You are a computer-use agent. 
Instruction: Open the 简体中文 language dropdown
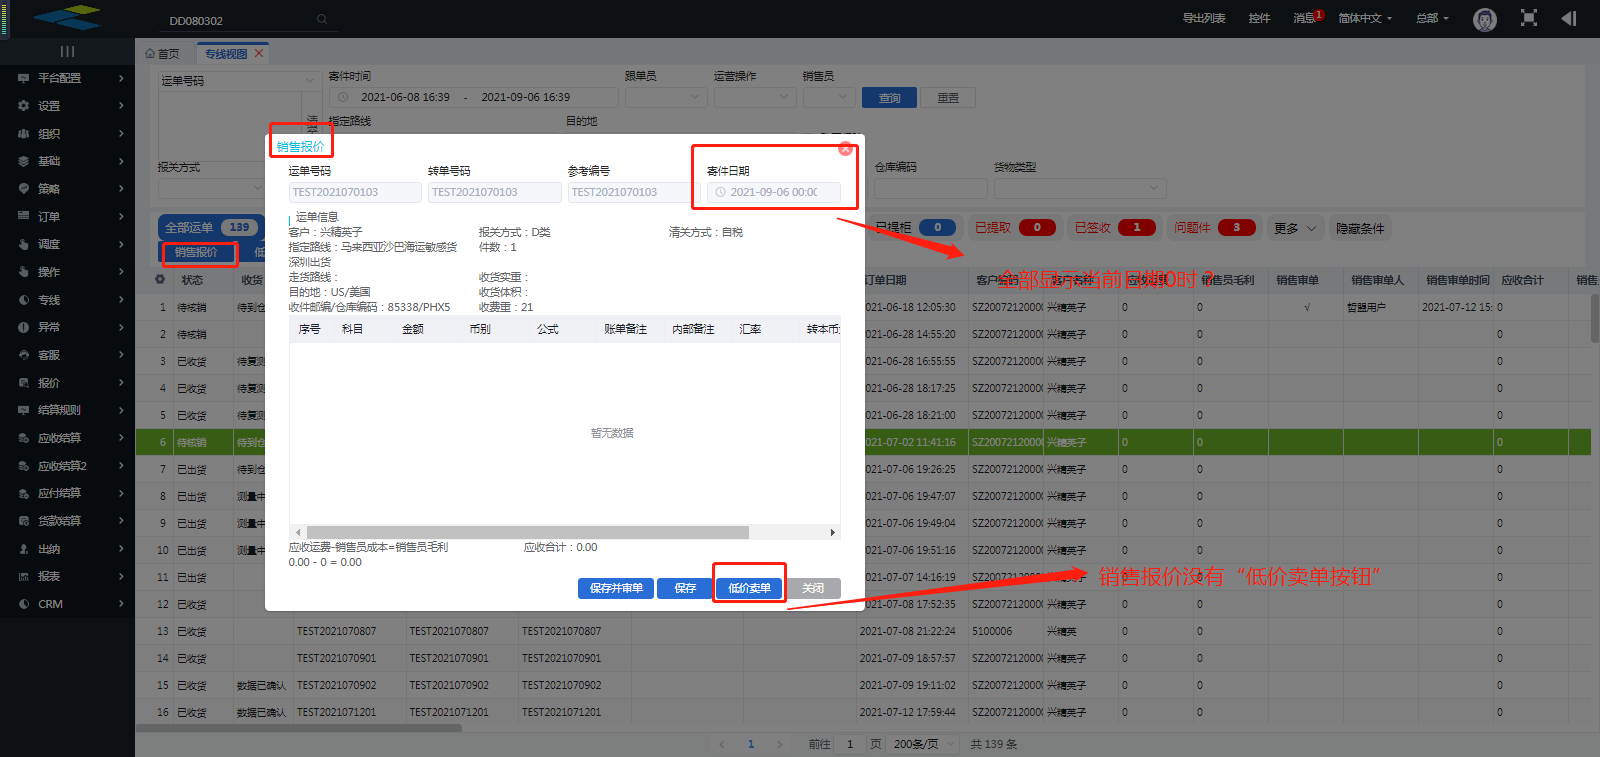point(1364,18)
